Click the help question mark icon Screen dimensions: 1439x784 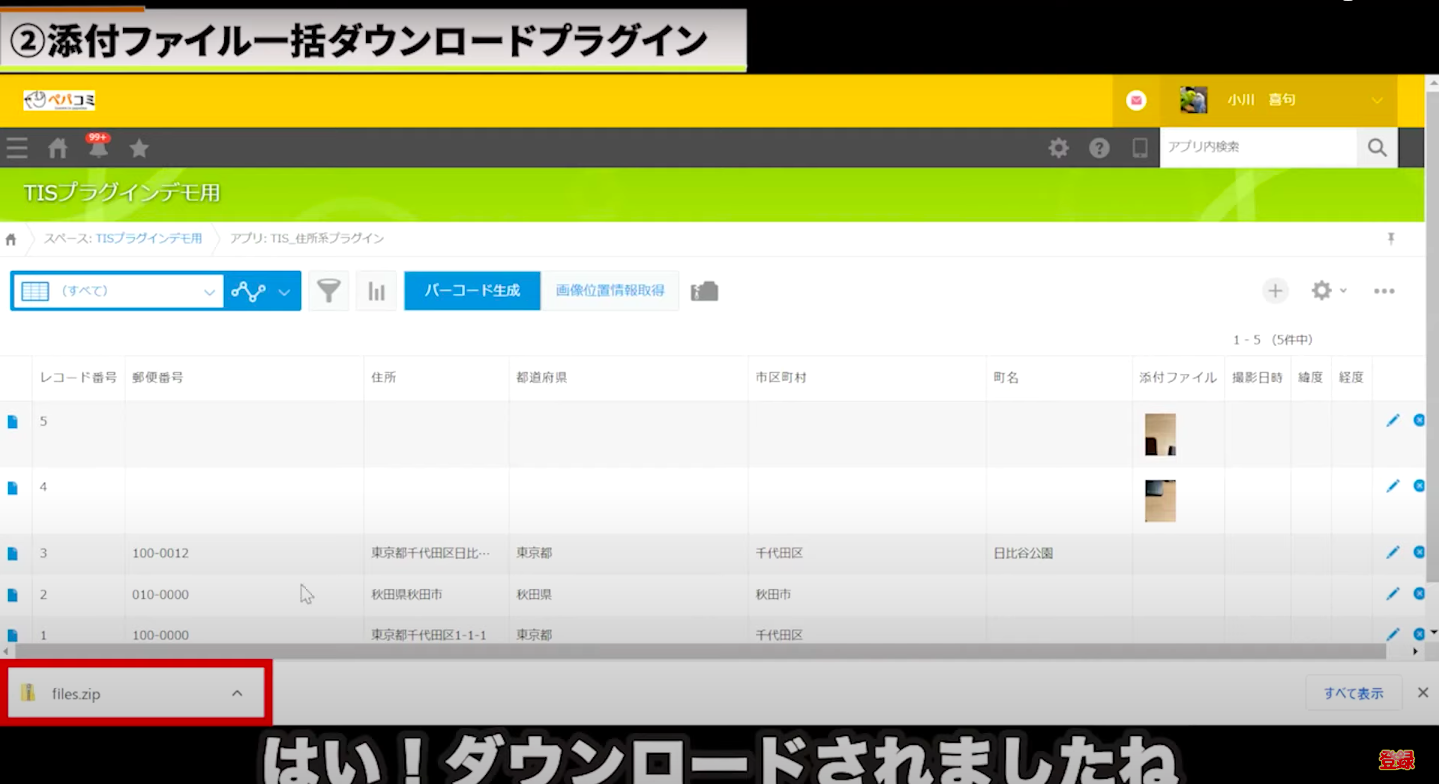click(x=1098, y=147)
